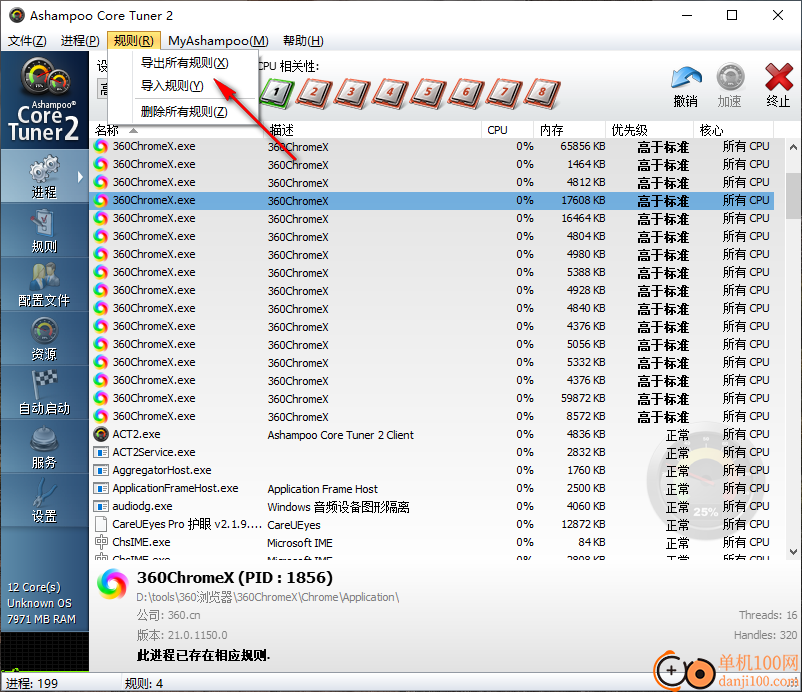Click the ACT2.exe process icon
This screenshot has width=802, height=692.
tap(101, 434)
